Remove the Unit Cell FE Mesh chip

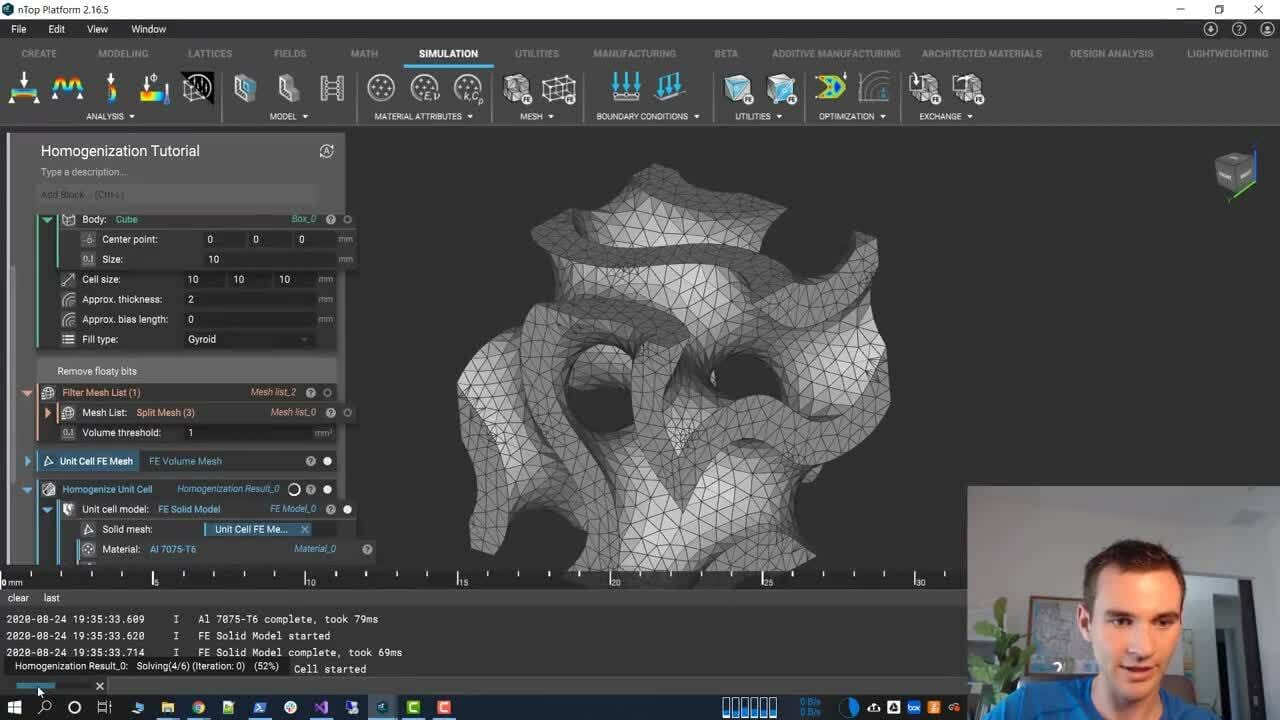tap(304, 529)
